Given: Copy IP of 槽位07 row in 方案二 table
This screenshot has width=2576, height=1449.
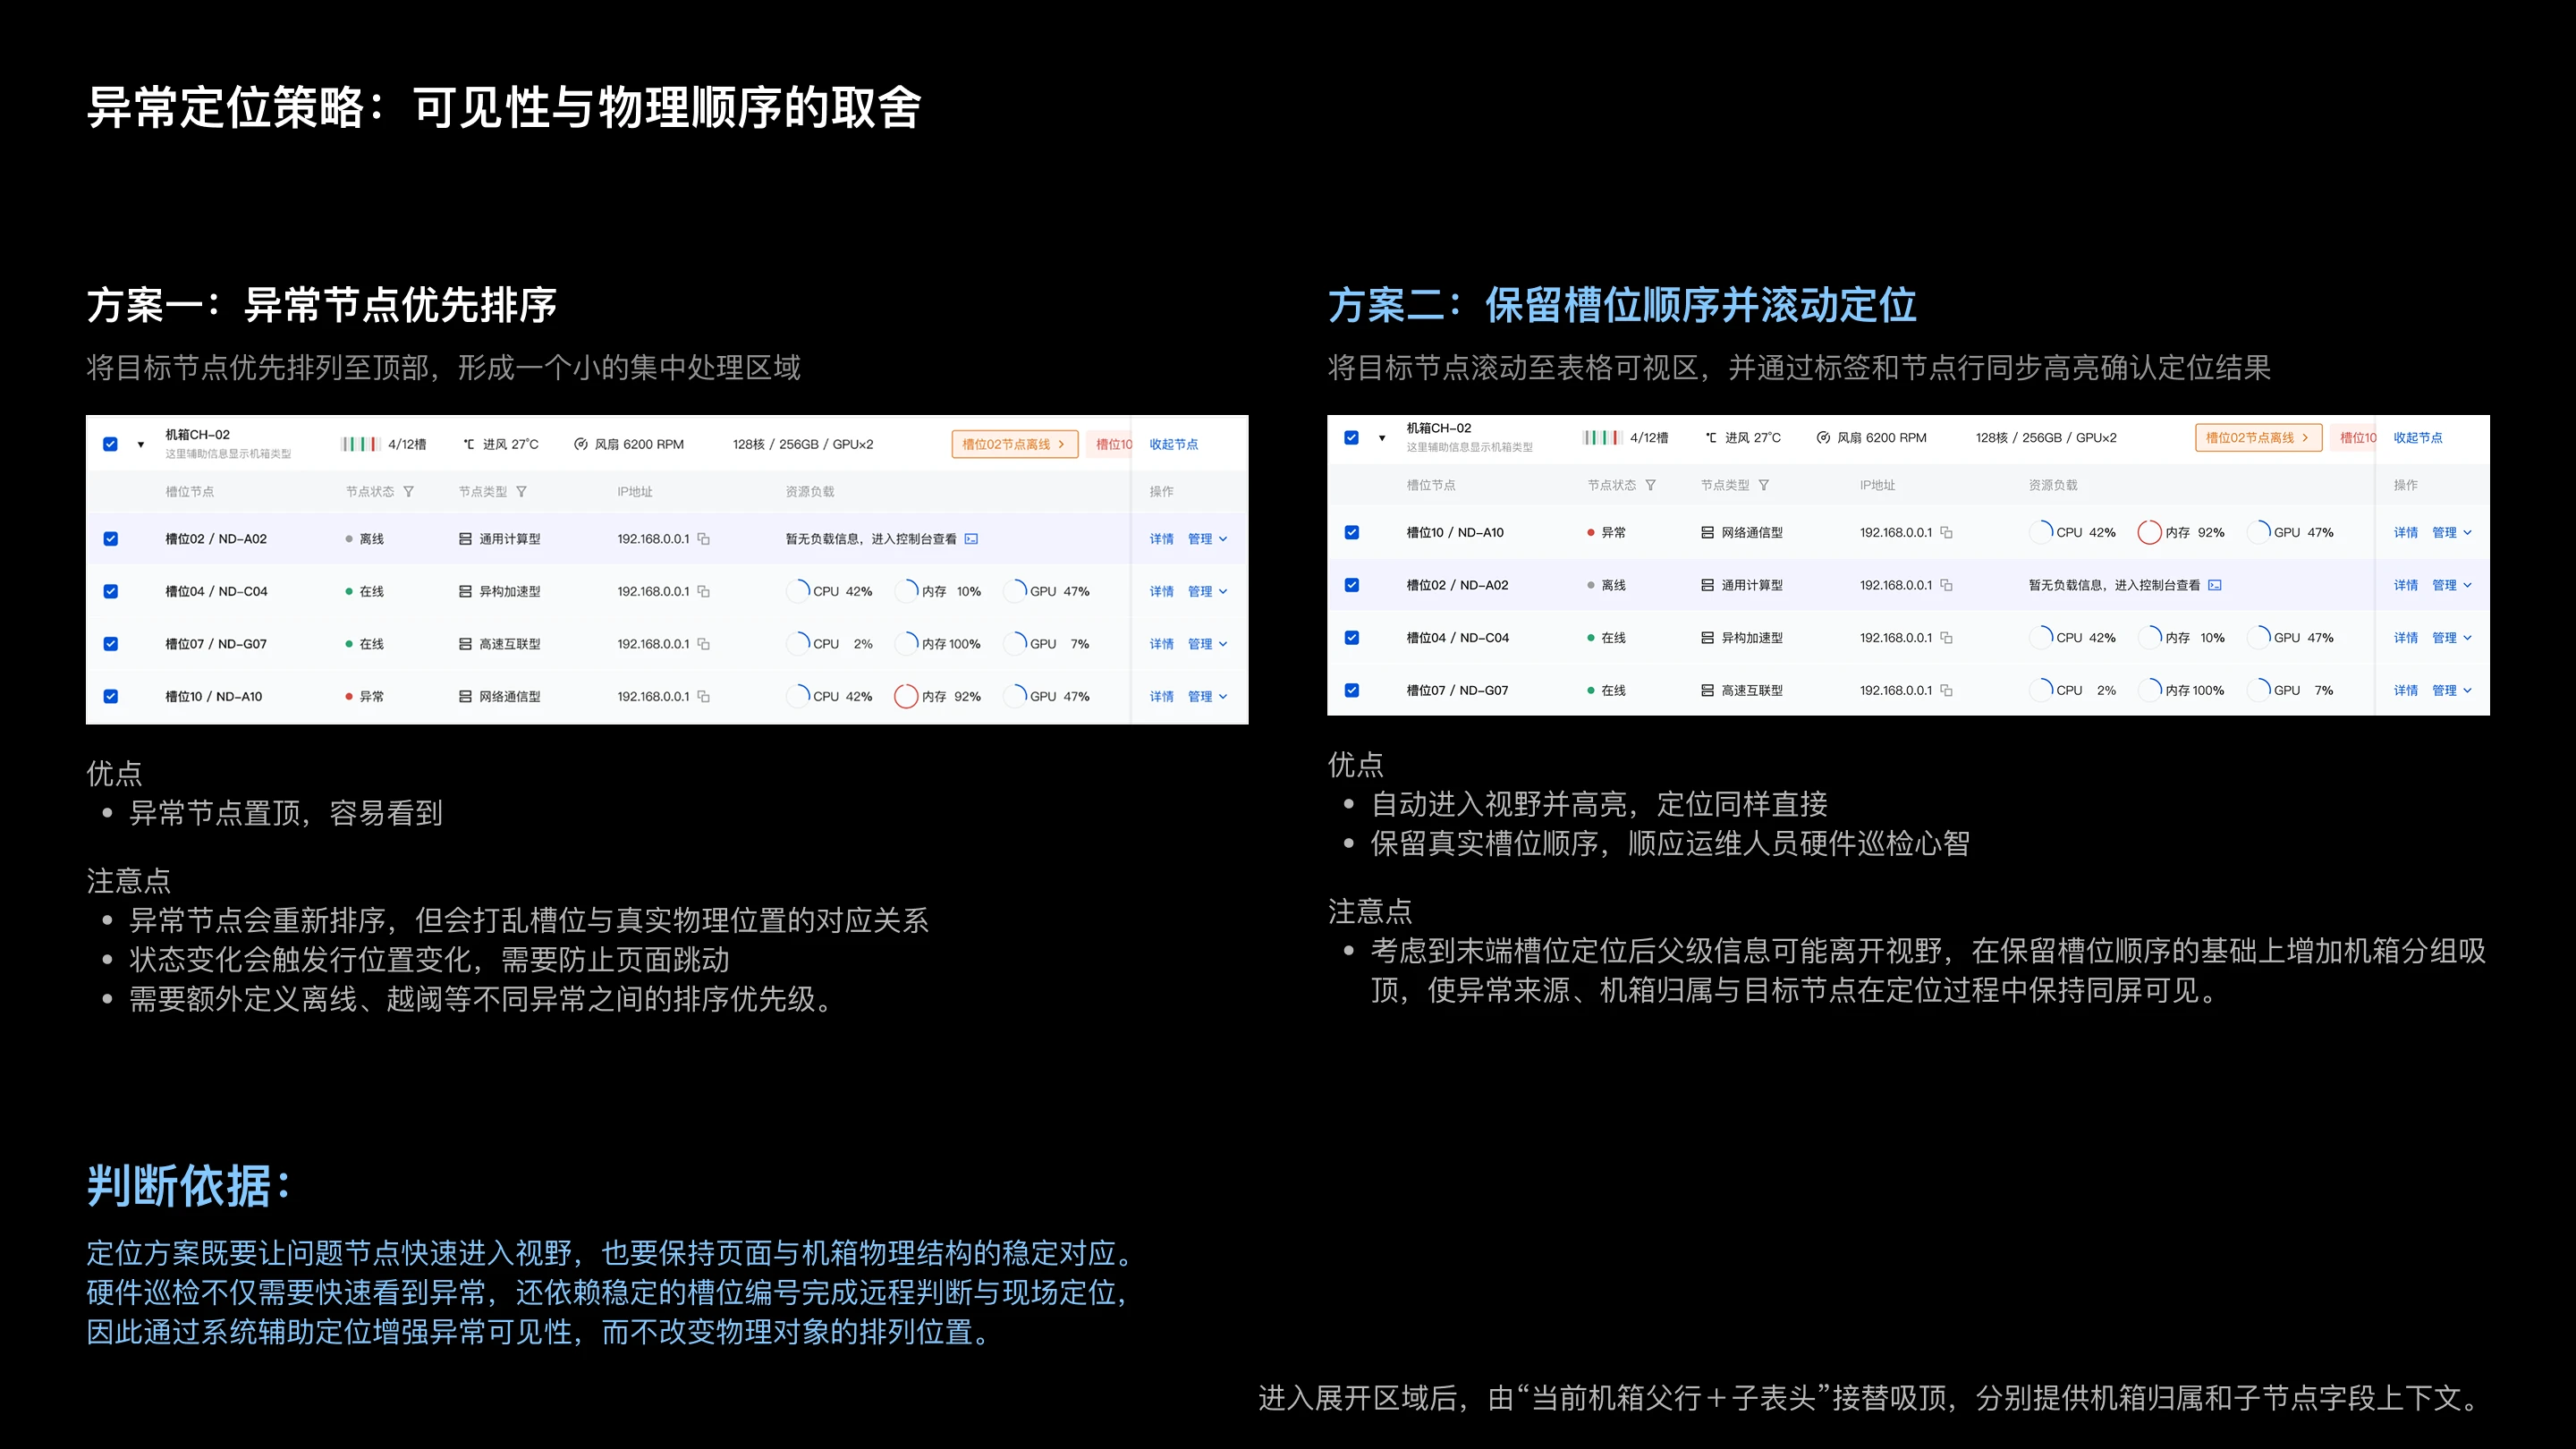Looking at the screenshot, I should click(x=1946, y=691).
